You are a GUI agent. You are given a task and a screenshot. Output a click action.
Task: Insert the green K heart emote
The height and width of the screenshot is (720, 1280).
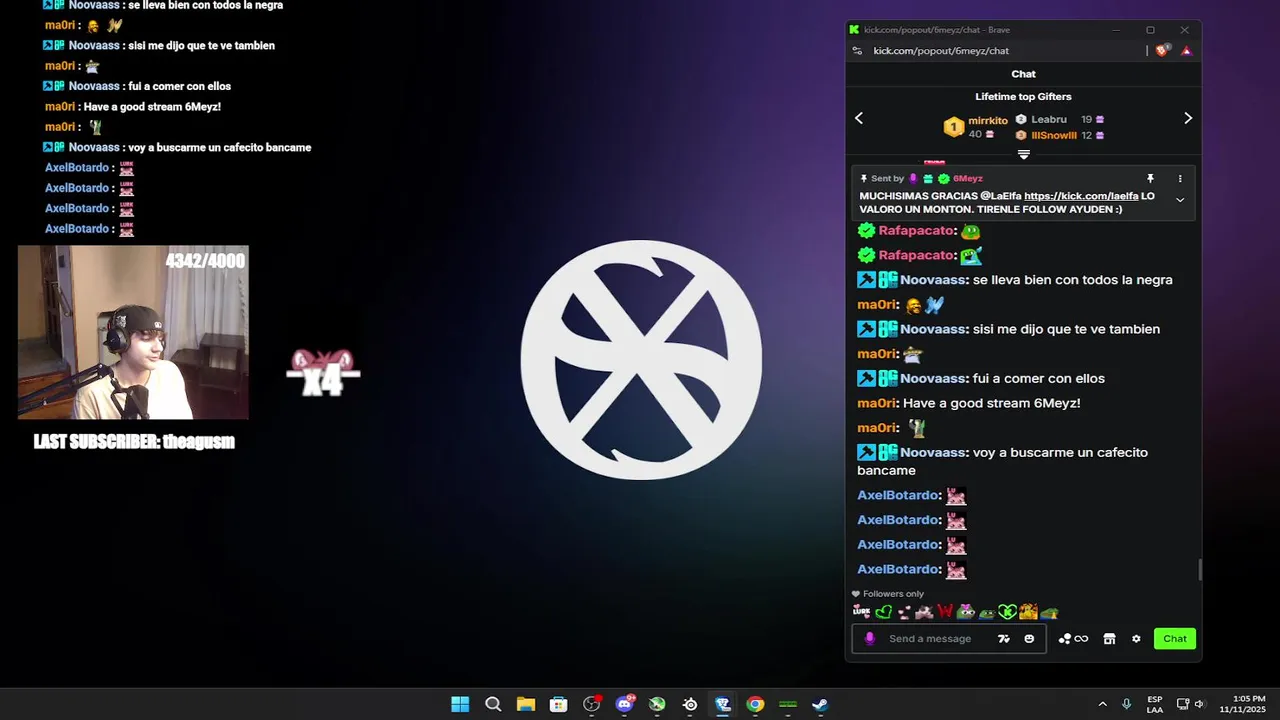pos(1007,612)
